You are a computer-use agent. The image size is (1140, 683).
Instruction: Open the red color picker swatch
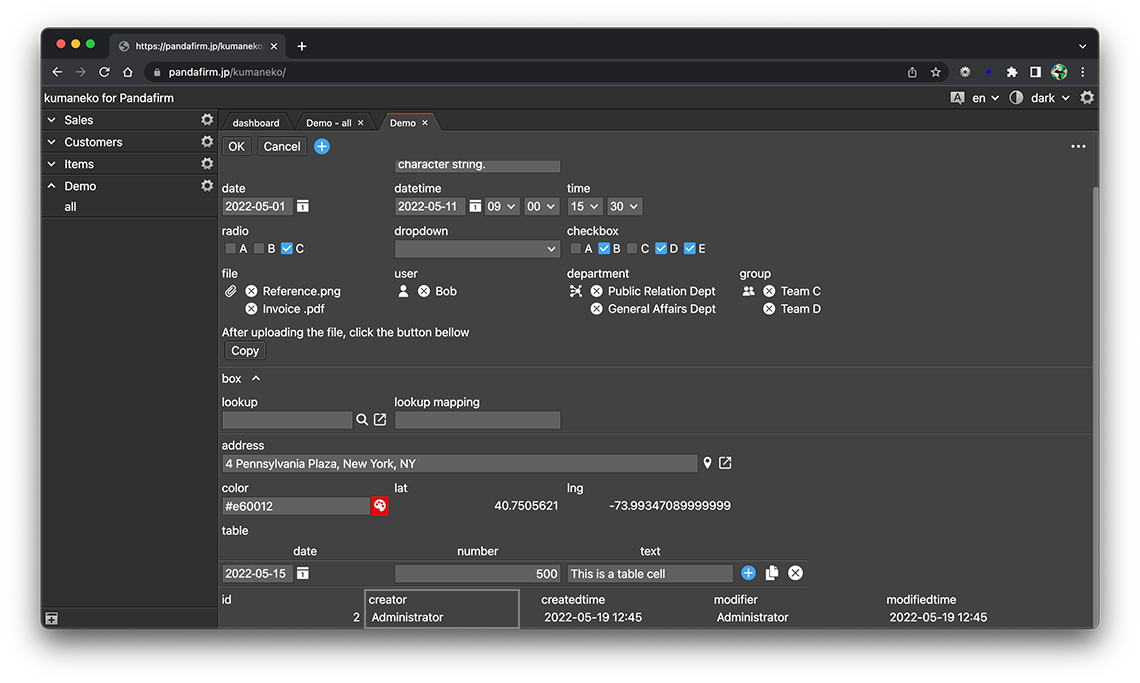click(x=380, y=506)
